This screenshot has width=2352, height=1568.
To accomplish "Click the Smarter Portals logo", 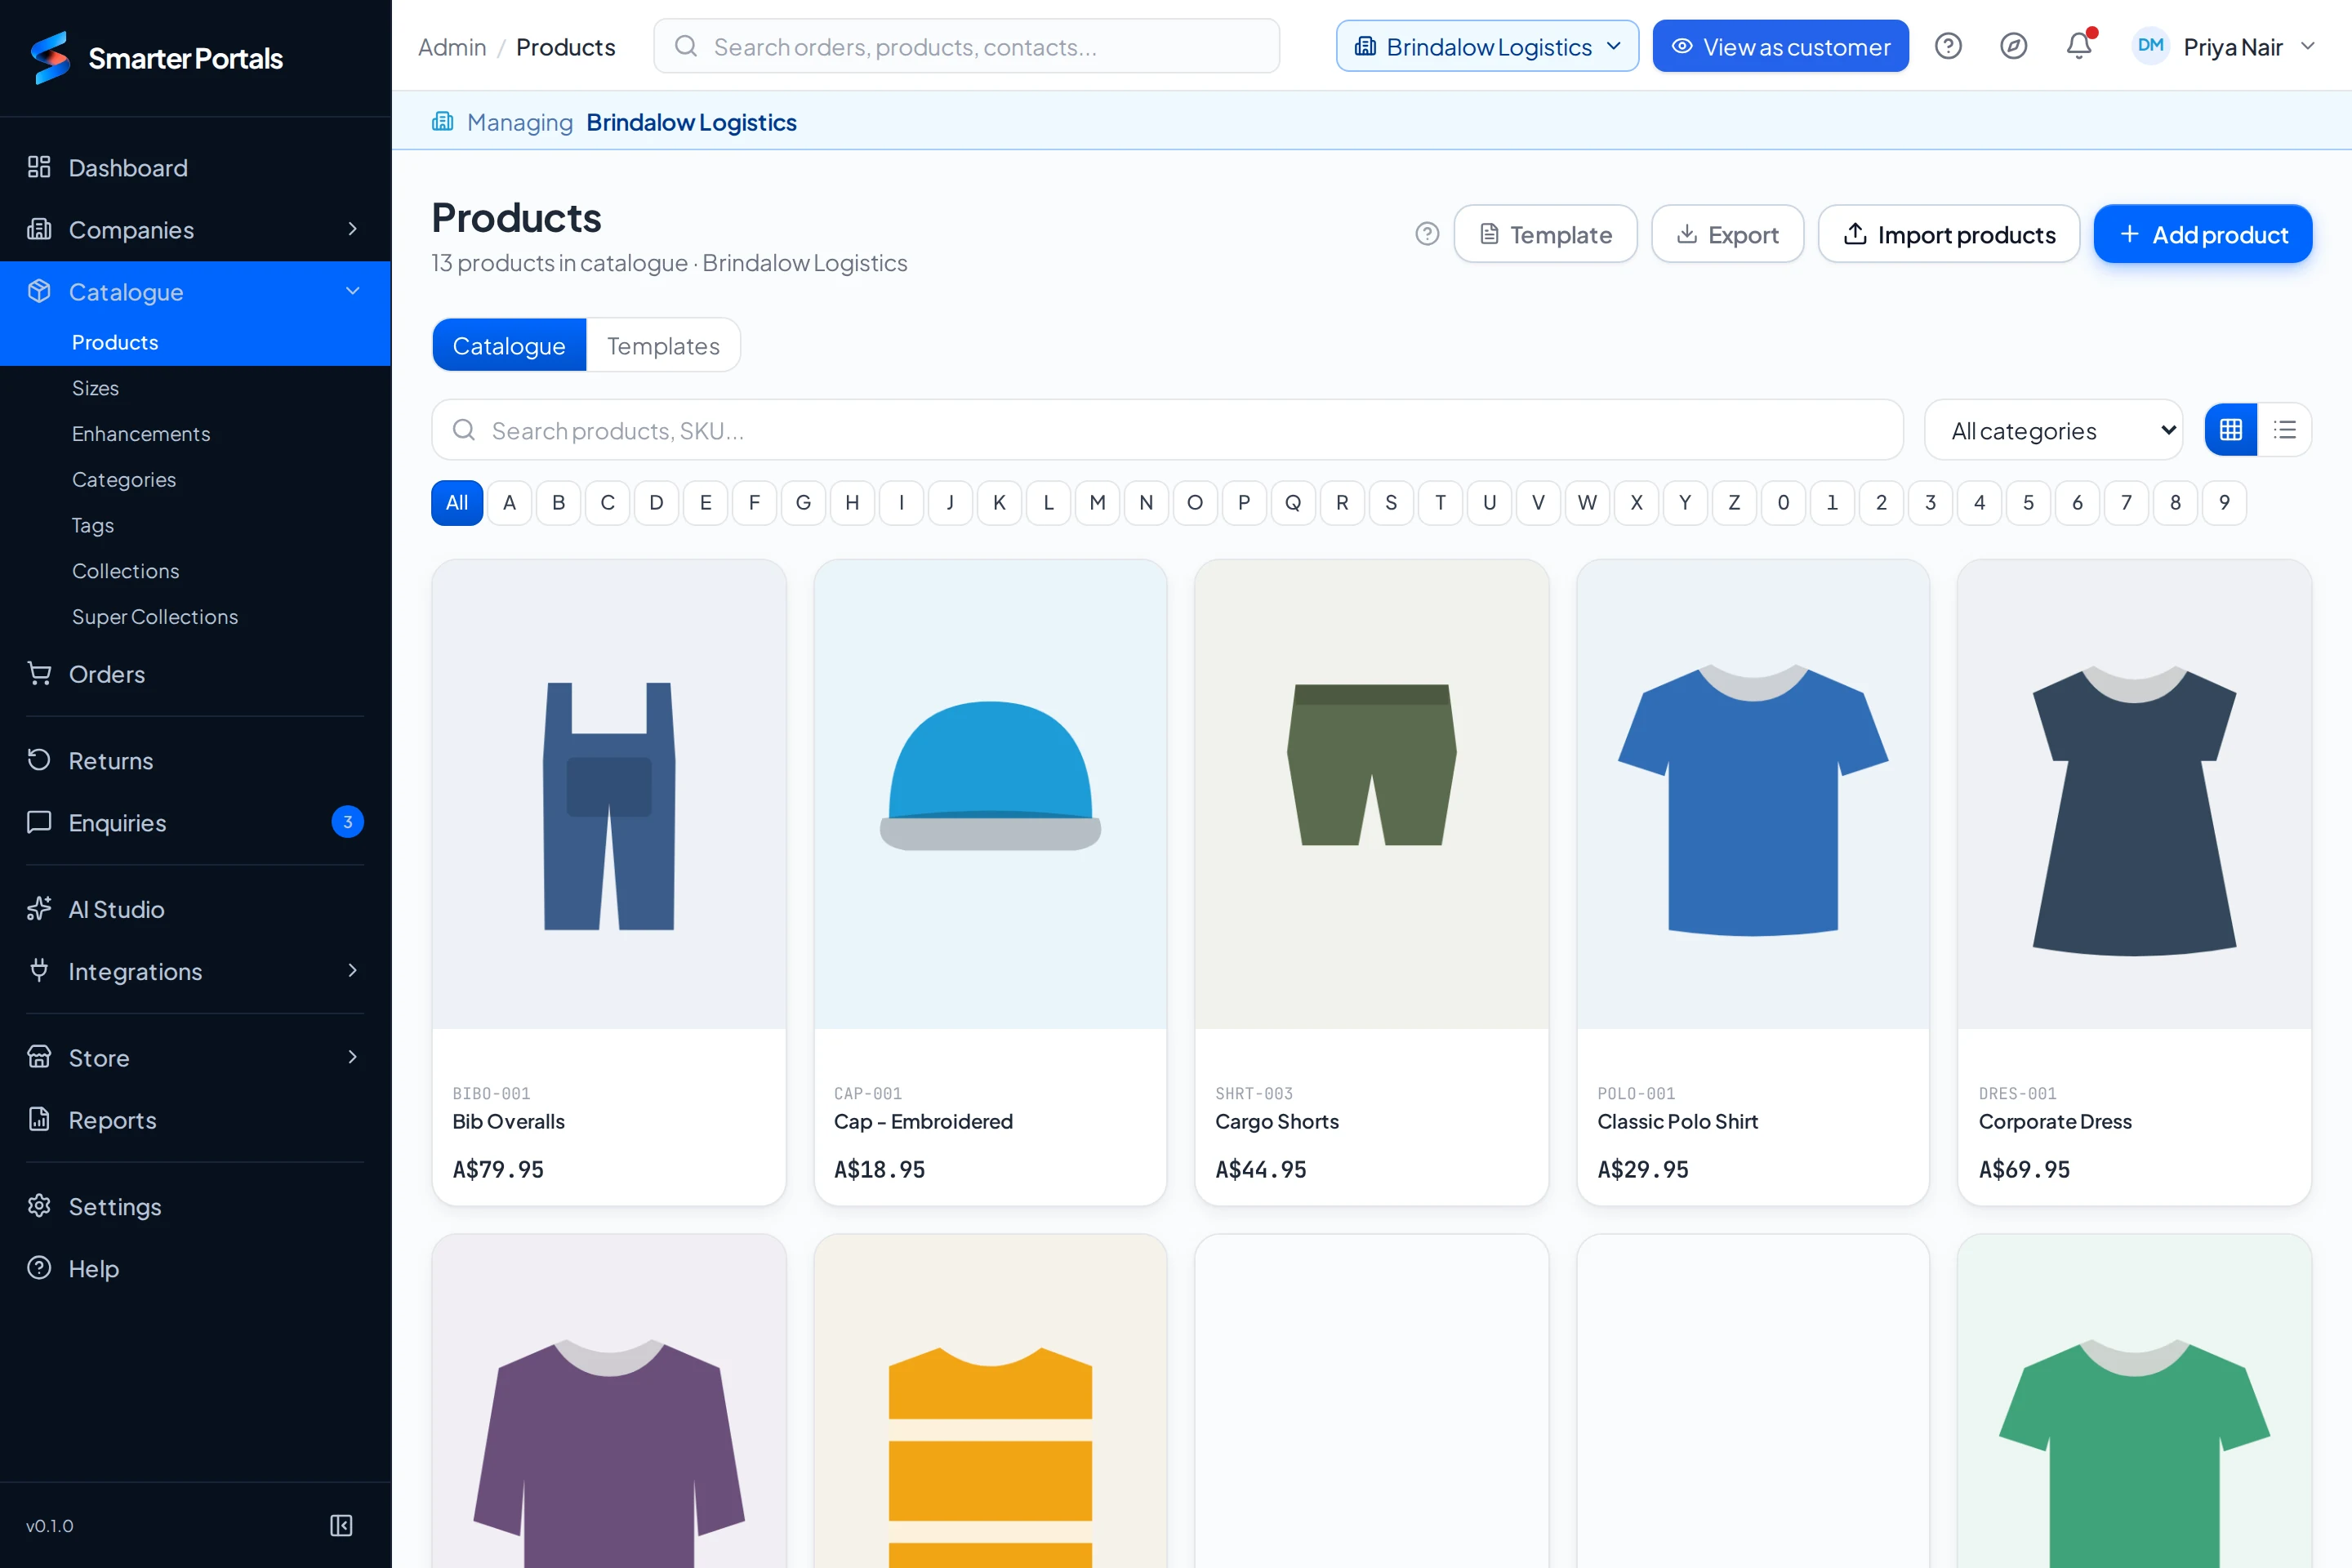I will pos(156,58).
